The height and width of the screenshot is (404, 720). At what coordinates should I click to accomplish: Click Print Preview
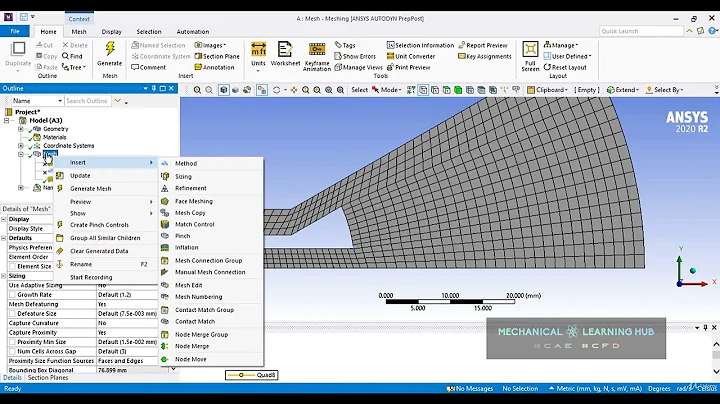tap(408, 67)
